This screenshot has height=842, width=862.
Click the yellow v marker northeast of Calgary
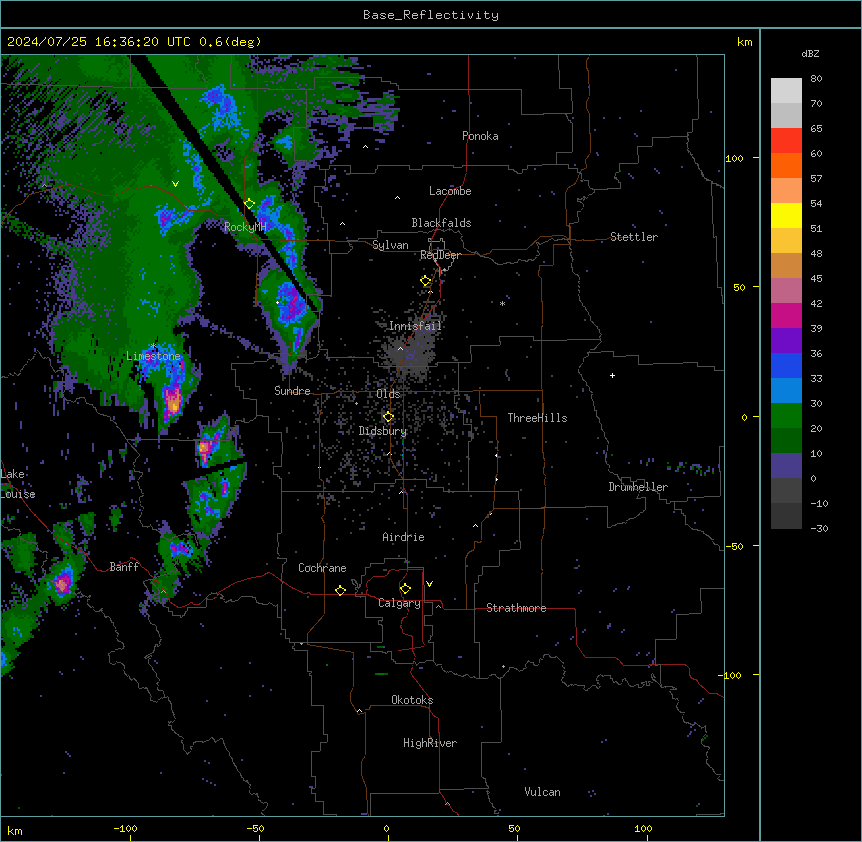click(429, 584)
